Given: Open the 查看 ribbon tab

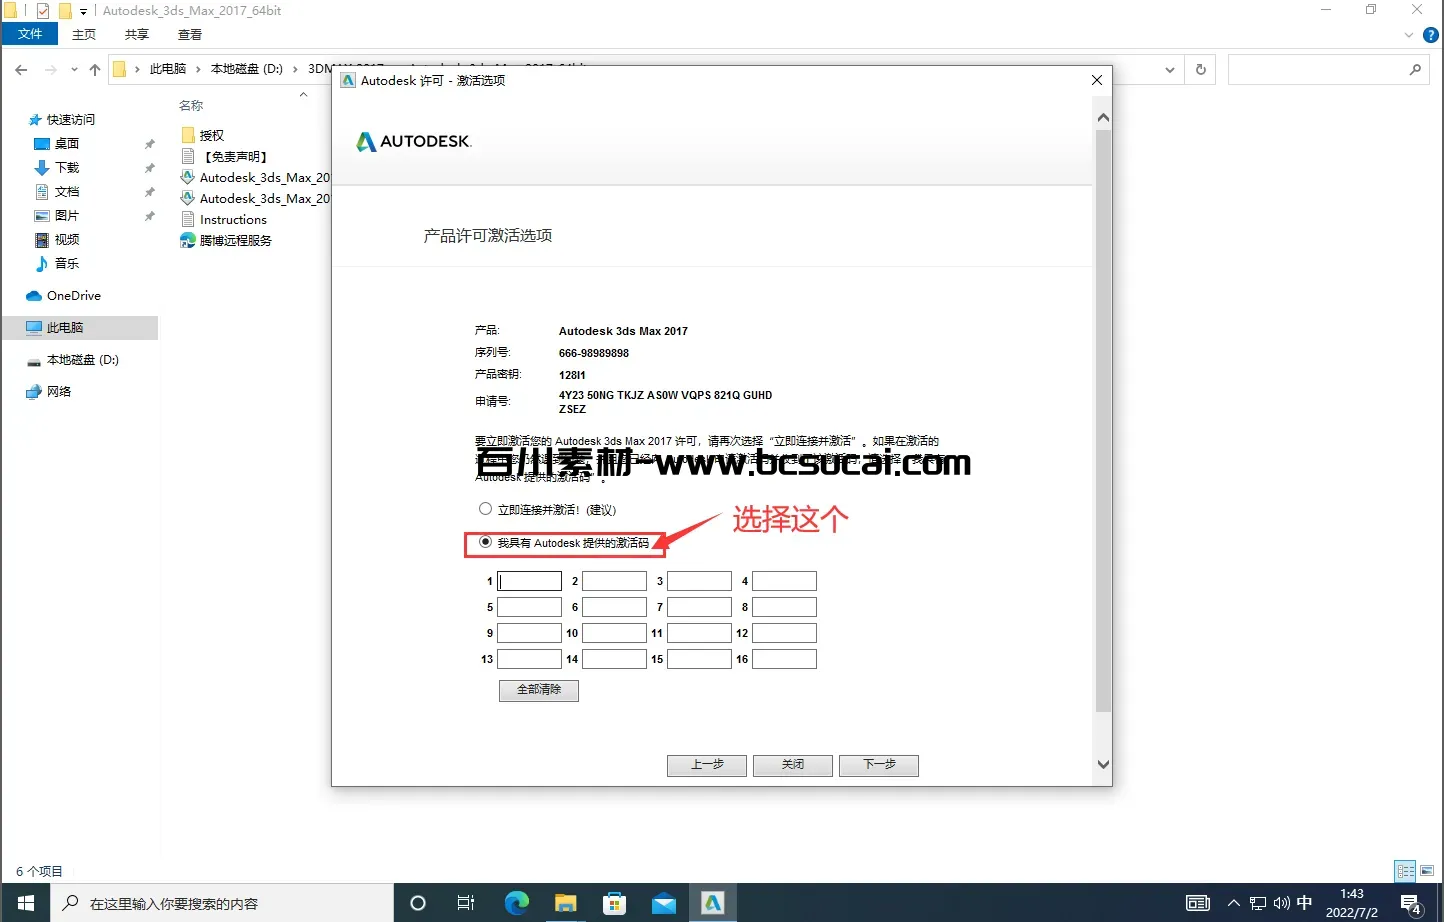Looking at the screenshot, I should tap(190, 34).
